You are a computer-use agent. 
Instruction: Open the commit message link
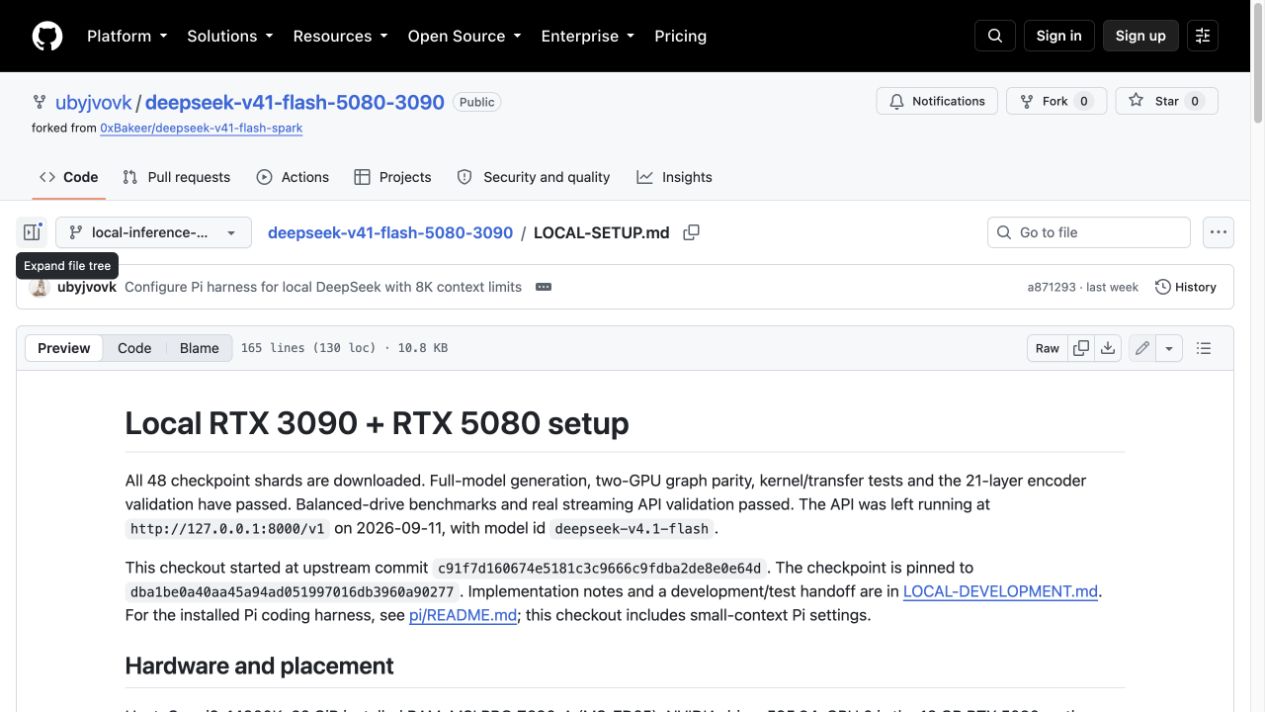pos(323,287)
